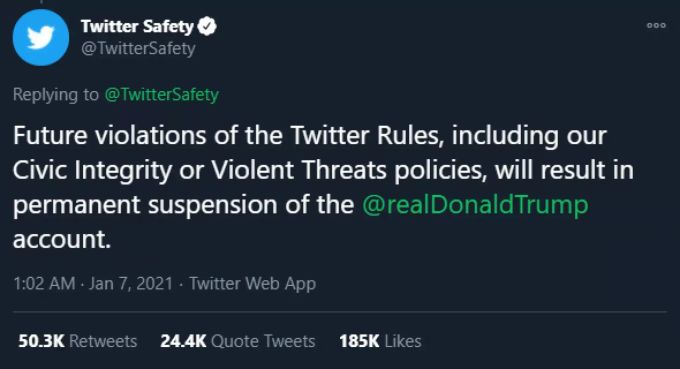Click the Jan 7, 2021 date
This screenshot has height=369, width=680.
coord(131,284)
